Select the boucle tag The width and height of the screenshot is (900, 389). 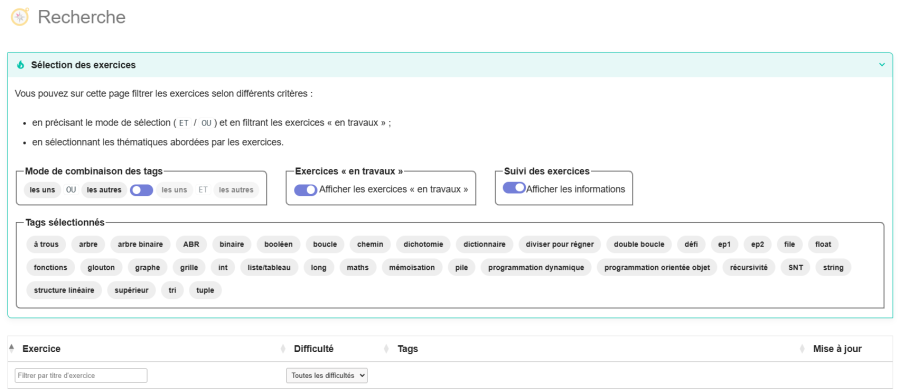pos(325,244)
